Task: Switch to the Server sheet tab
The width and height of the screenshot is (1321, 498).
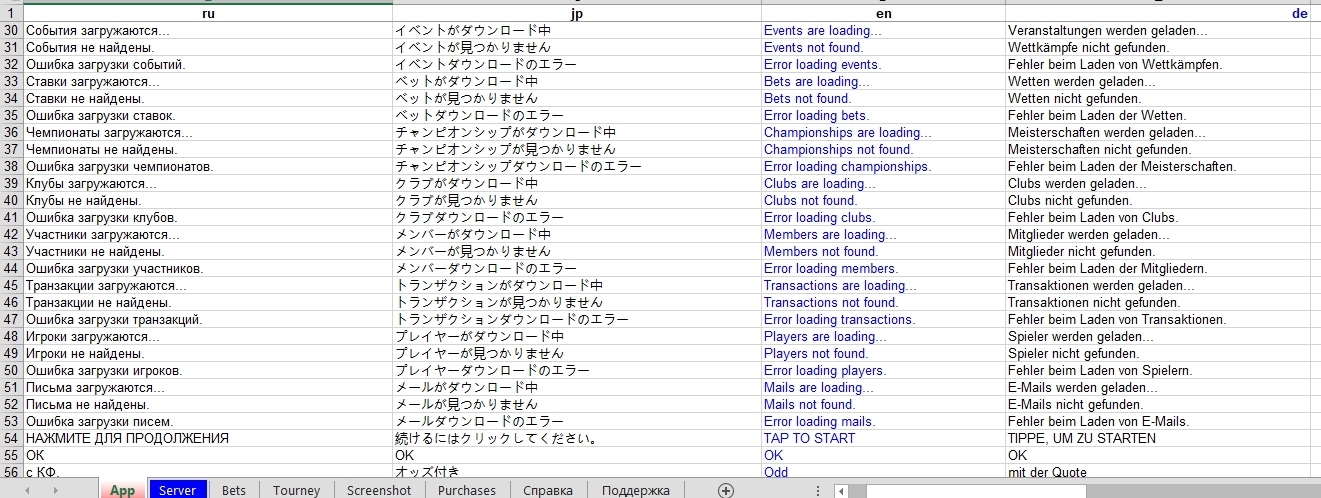Action: (x=178, y=490)
